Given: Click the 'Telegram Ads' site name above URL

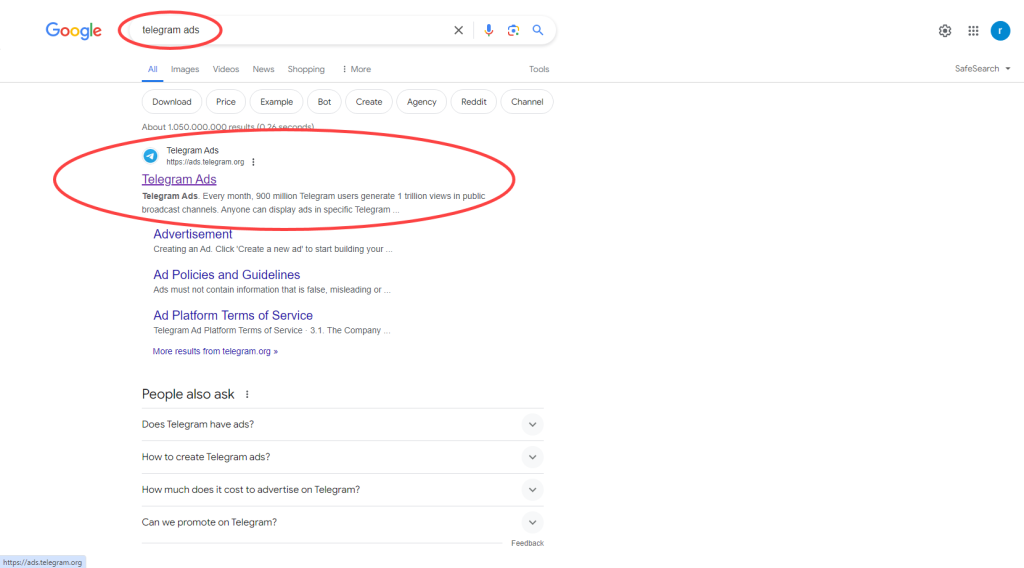Looking at the screenshot, I should pos(193,150).
